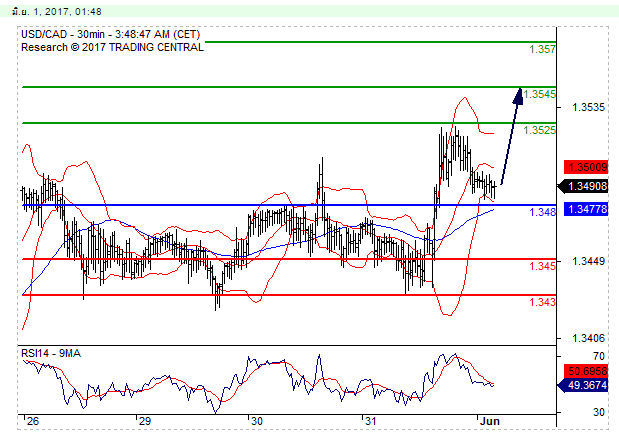Click the black 1.34908 current price tag

tap(583, 186)
